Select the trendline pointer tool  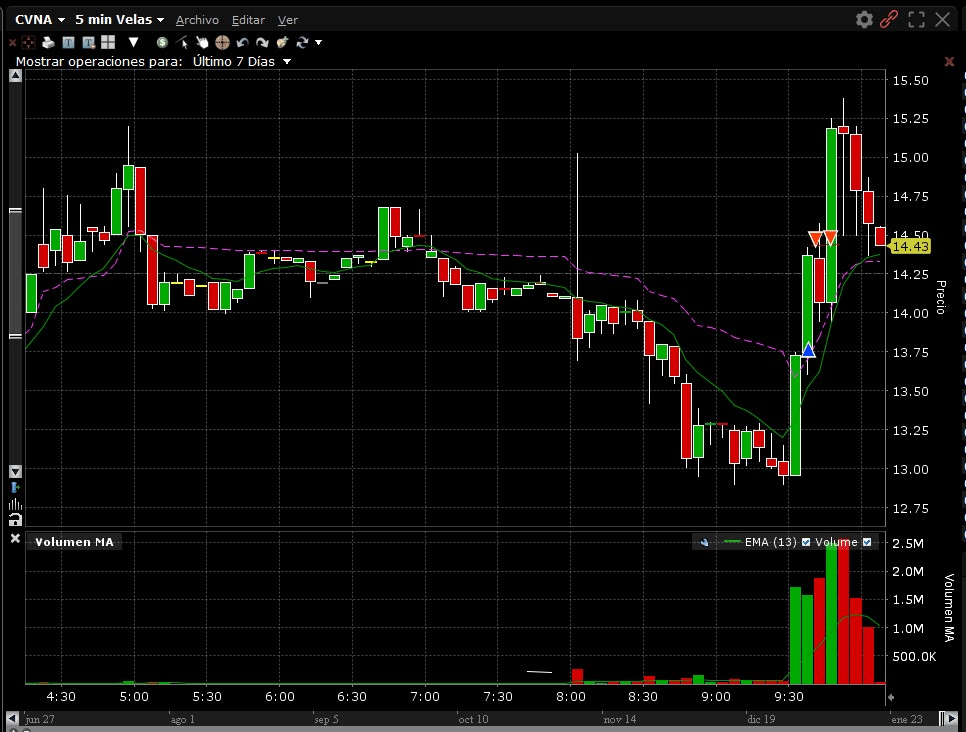pos(182,42)
